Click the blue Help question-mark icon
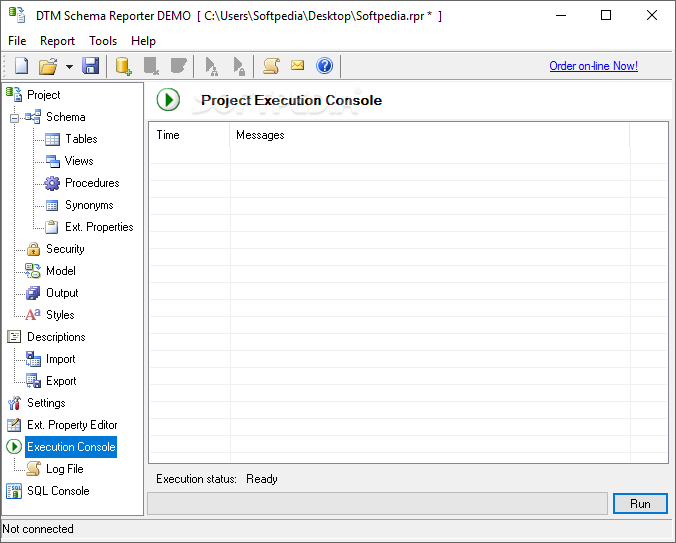 (324, 66)
